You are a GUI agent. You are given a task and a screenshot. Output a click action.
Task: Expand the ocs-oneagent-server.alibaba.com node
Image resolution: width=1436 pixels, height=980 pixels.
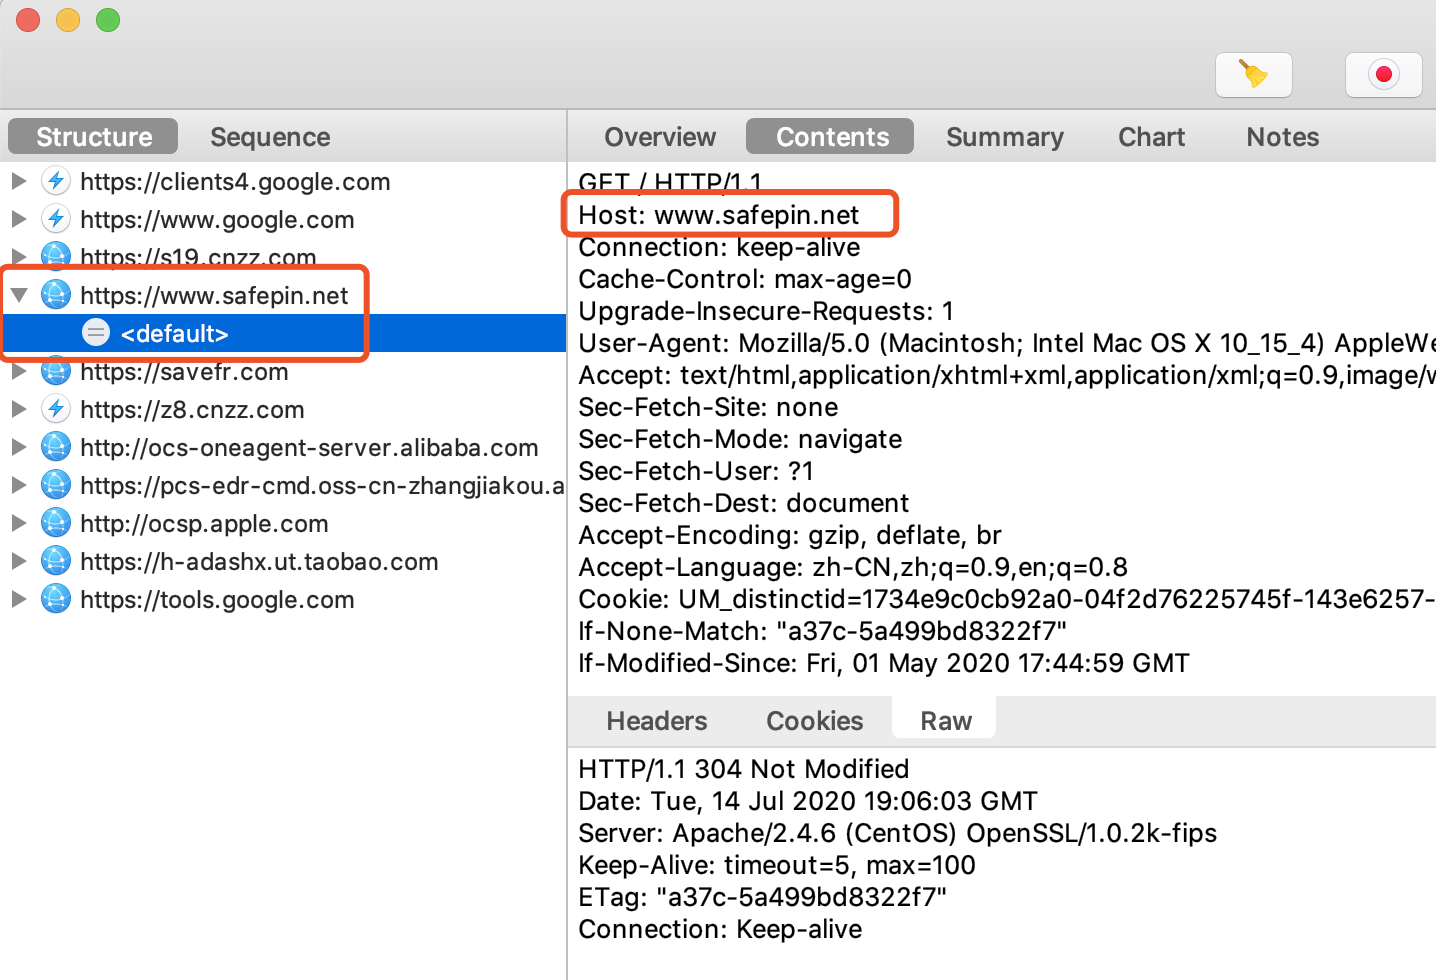coord(19,447)
